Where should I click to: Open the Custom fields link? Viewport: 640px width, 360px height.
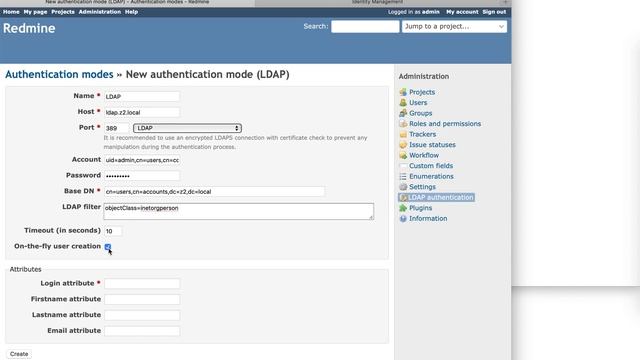point(431,166)
